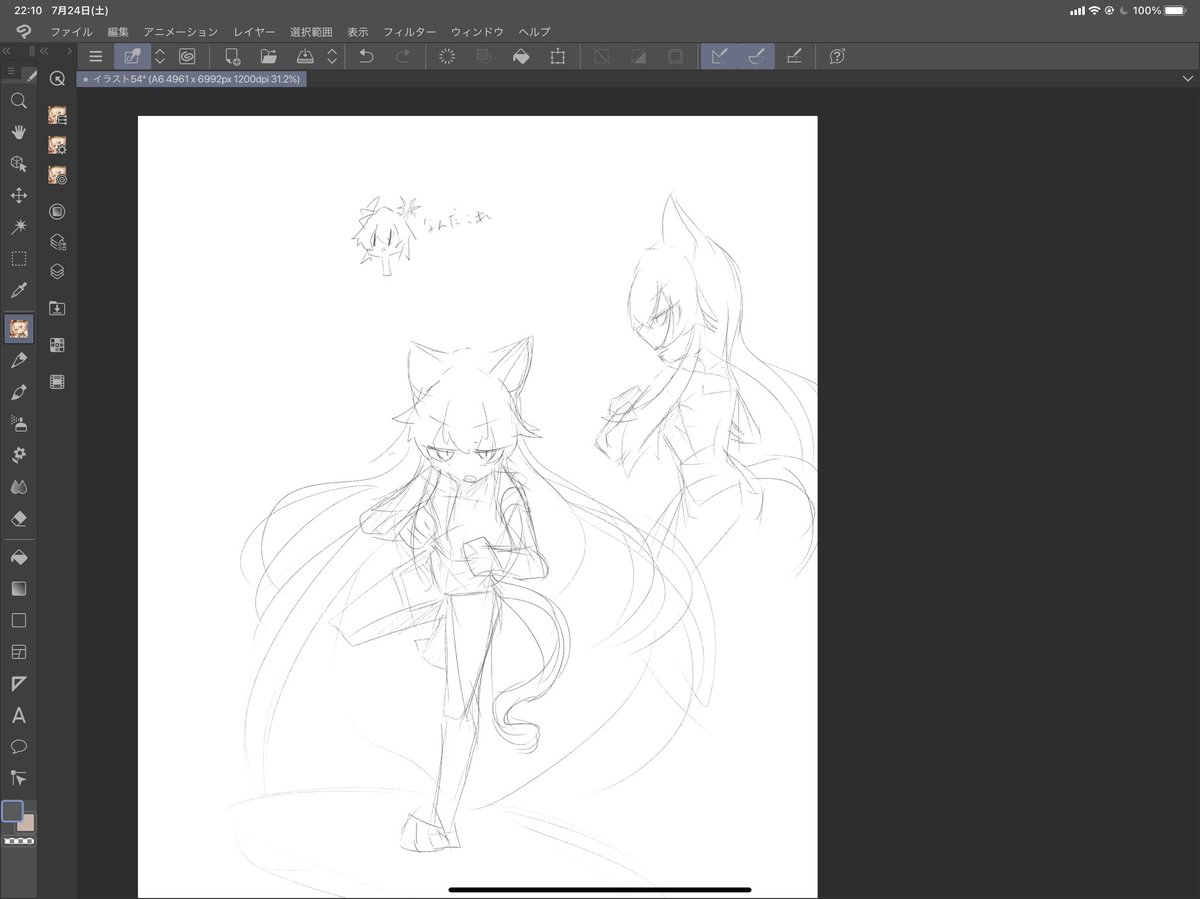Choose the highlighted brush thumbnail tool
Screen dimensions: 1200x899
(18, 328)
